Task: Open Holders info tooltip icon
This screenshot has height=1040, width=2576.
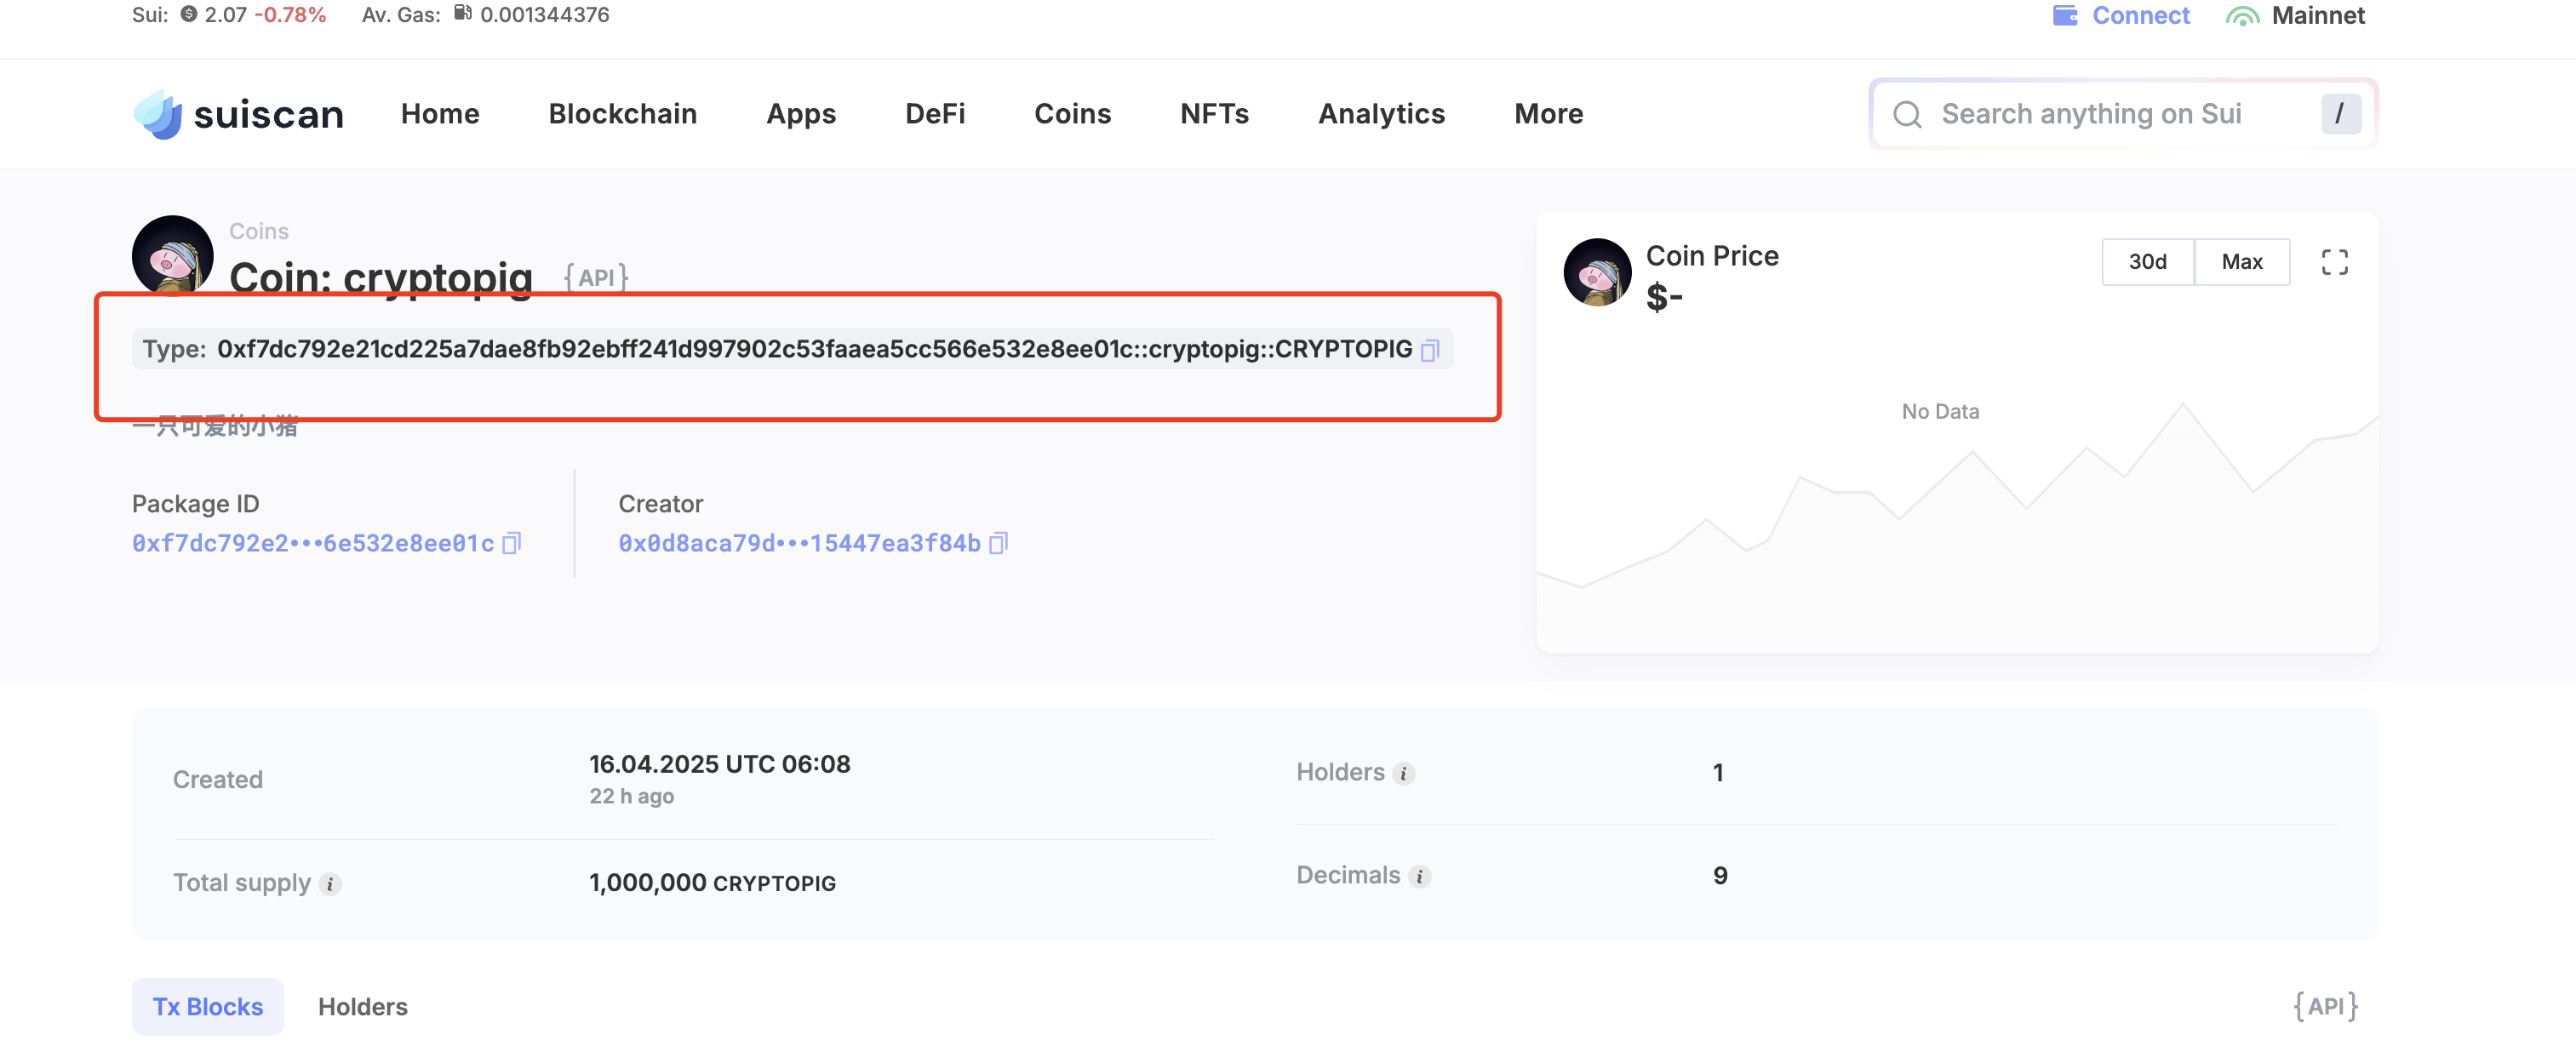Action: coord(1403,773)
